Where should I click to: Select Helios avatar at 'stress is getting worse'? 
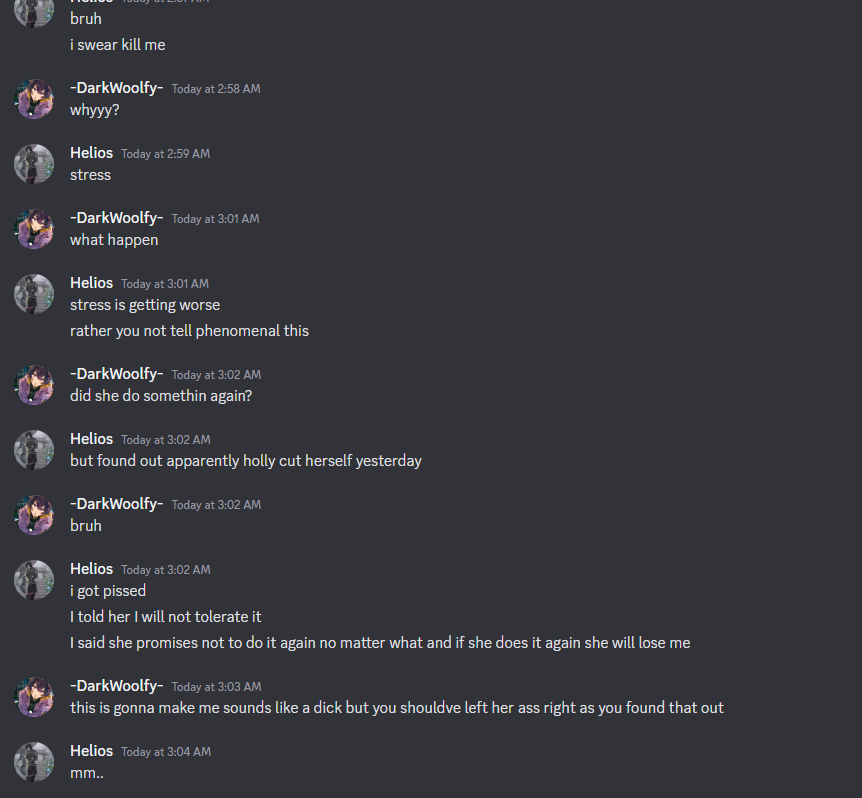(x=34, y=293)
